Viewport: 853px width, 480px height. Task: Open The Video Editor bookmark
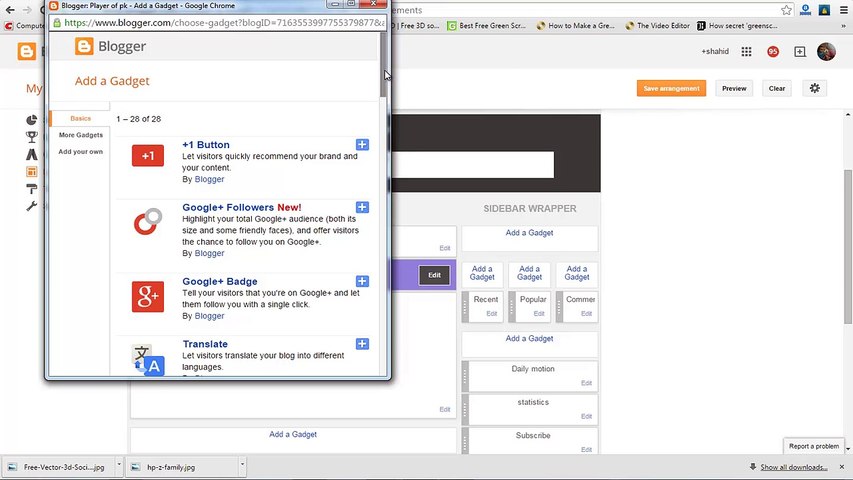658,26
